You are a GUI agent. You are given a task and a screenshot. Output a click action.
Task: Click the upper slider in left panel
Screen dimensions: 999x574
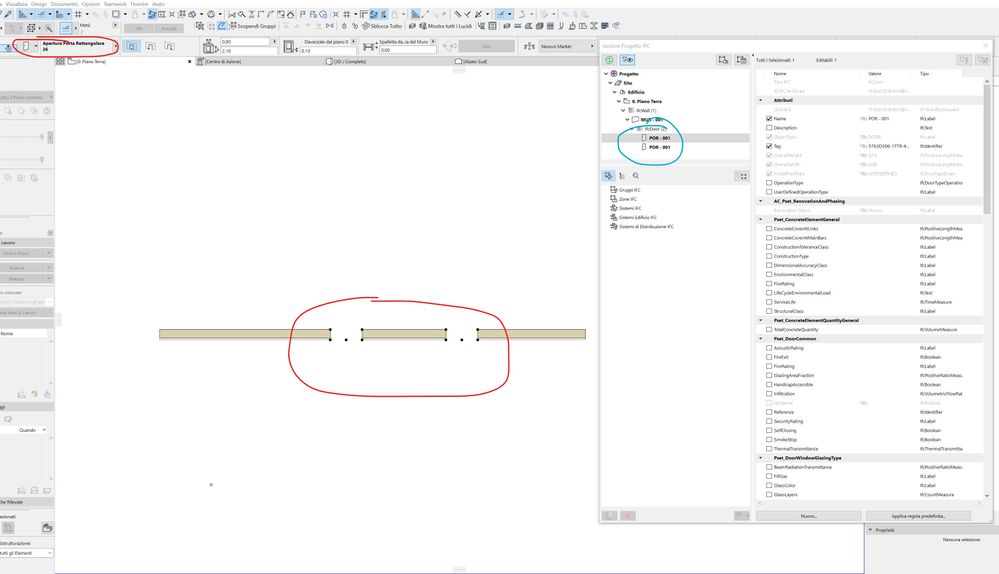coord(42,137)
